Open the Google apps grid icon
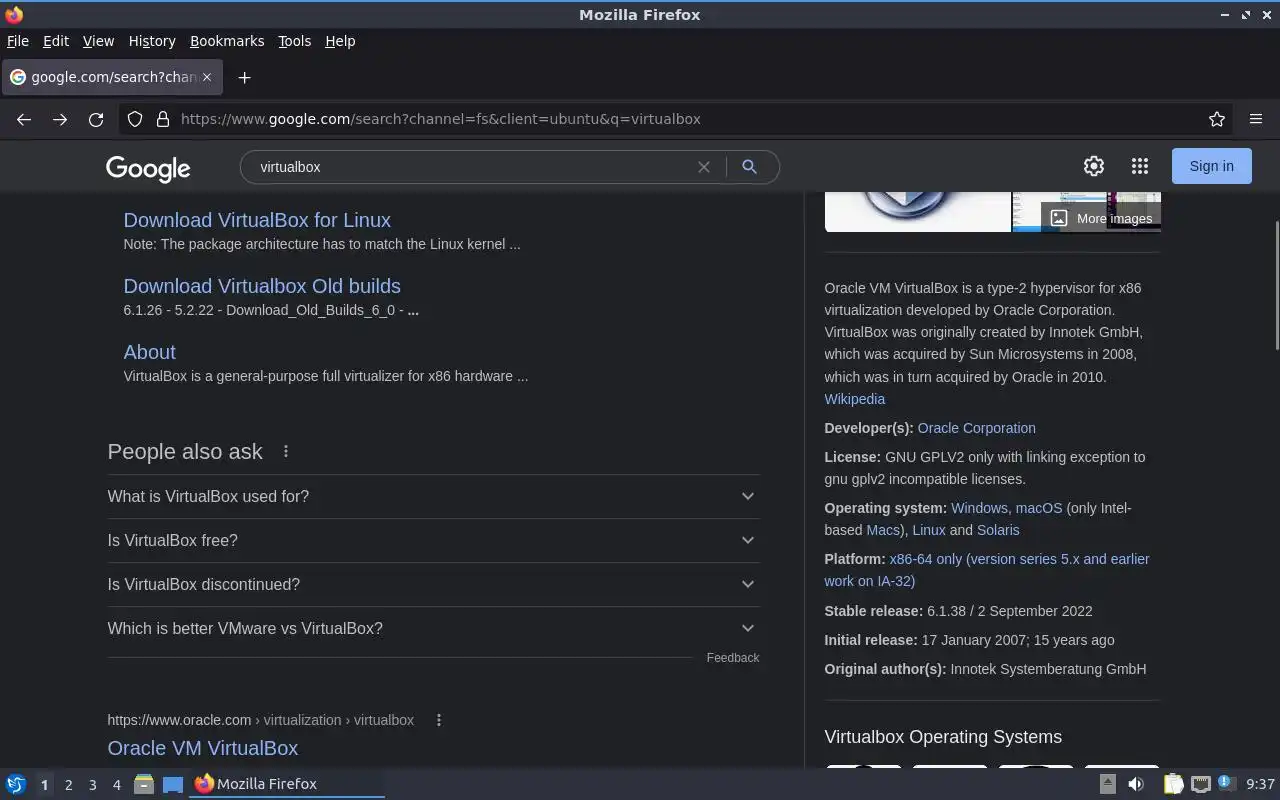1280x800 pixels. pyautogui.click(x=1140, y=166)
